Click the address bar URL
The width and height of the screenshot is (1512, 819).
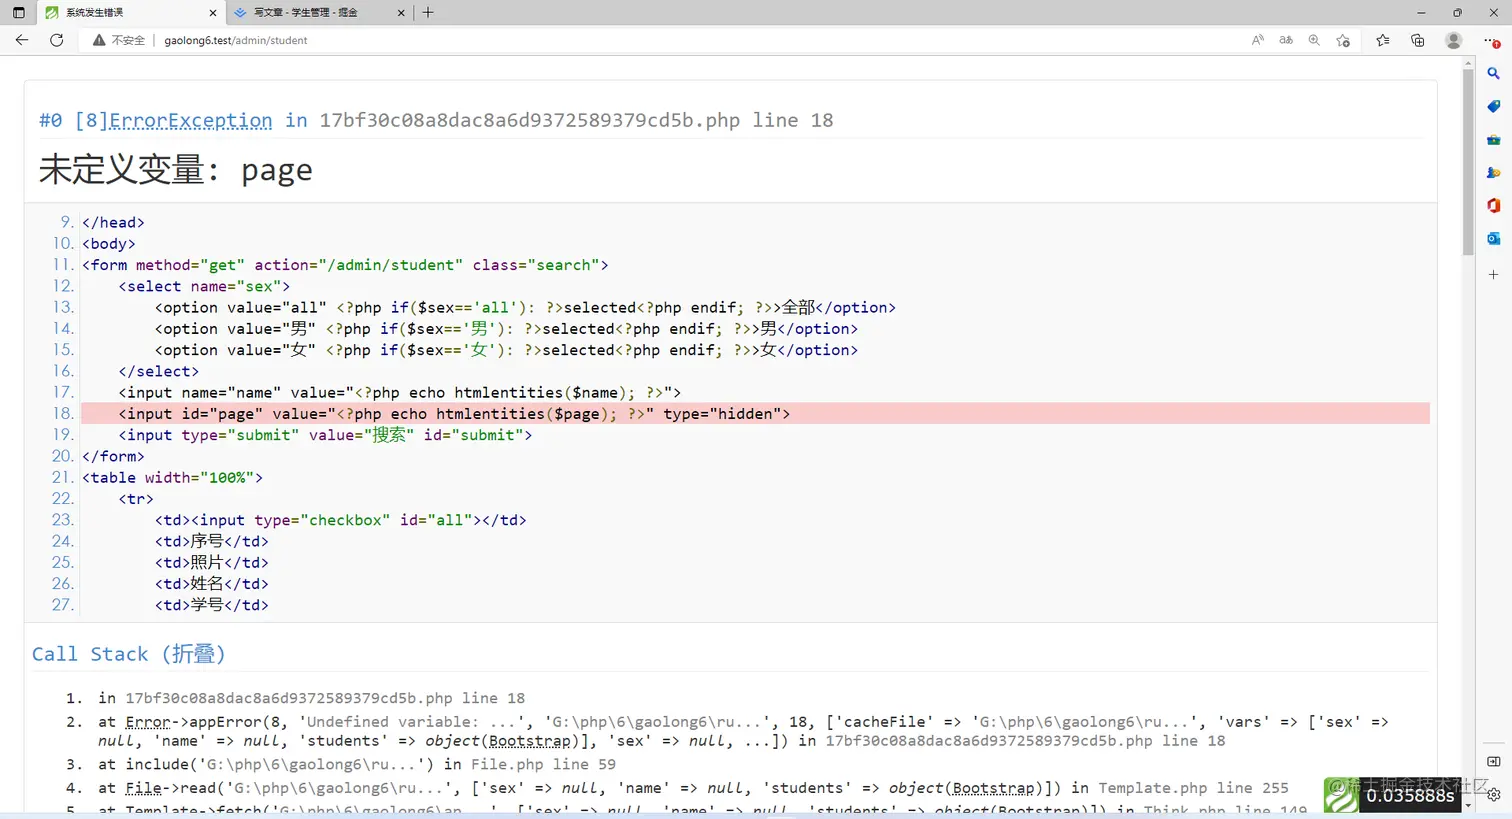[x=236, y=40]
